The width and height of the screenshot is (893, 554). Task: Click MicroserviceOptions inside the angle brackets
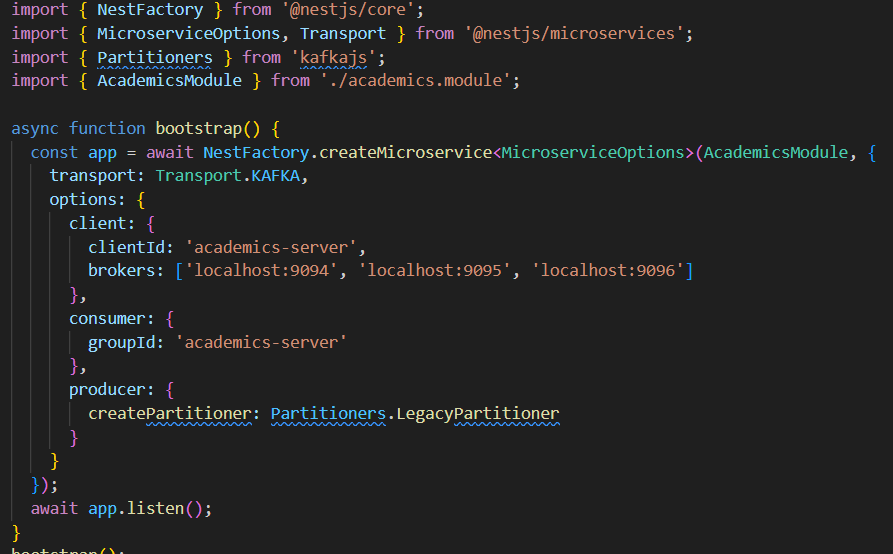coord(593,153)
